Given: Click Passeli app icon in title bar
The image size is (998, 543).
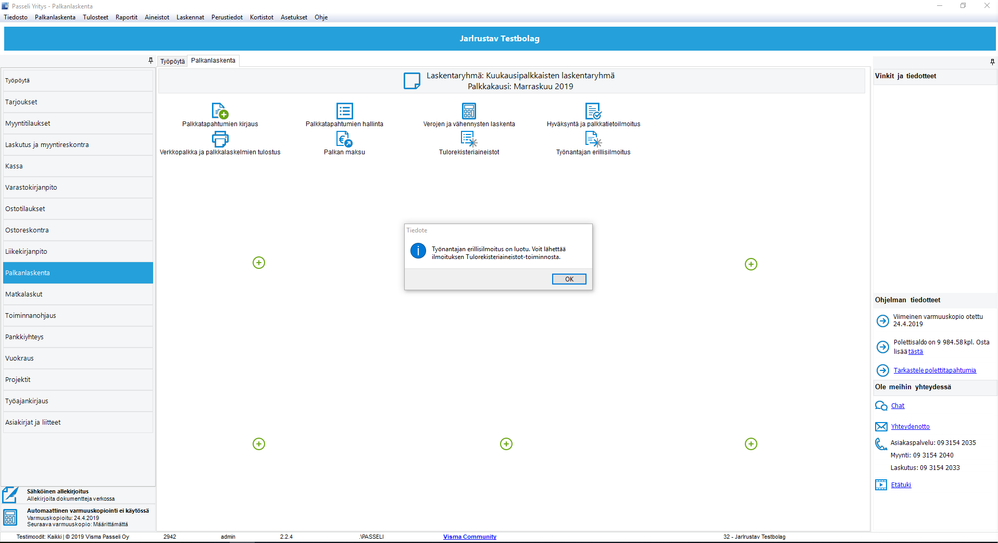Looking at the screenshot, I should (x=5, y=6).
